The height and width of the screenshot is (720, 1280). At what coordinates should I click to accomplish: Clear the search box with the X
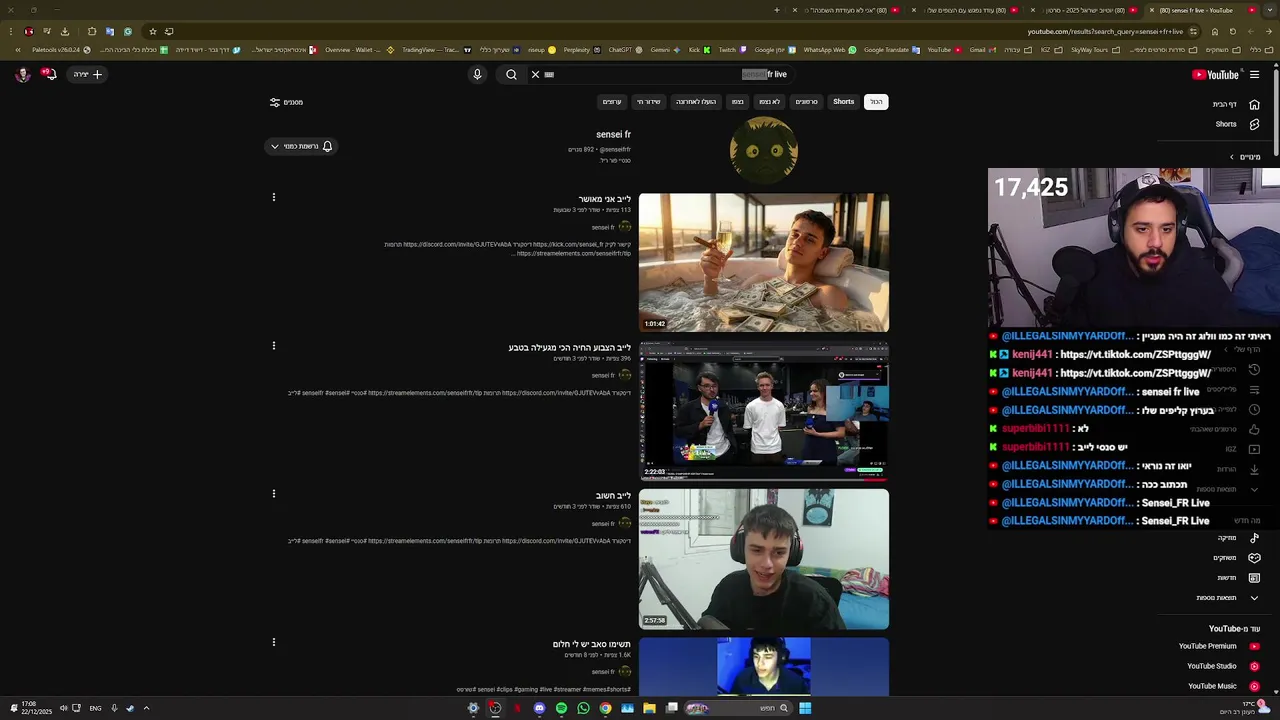(535, 74)
